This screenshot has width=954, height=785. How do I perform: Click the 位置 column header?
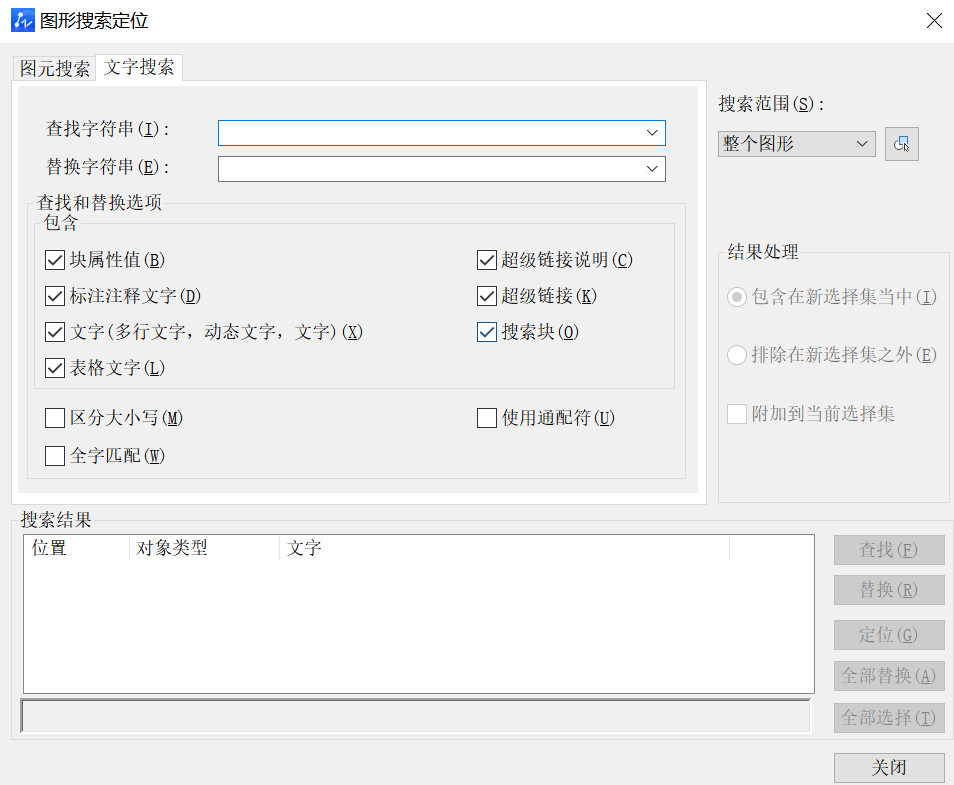click(x=76, y=548)
